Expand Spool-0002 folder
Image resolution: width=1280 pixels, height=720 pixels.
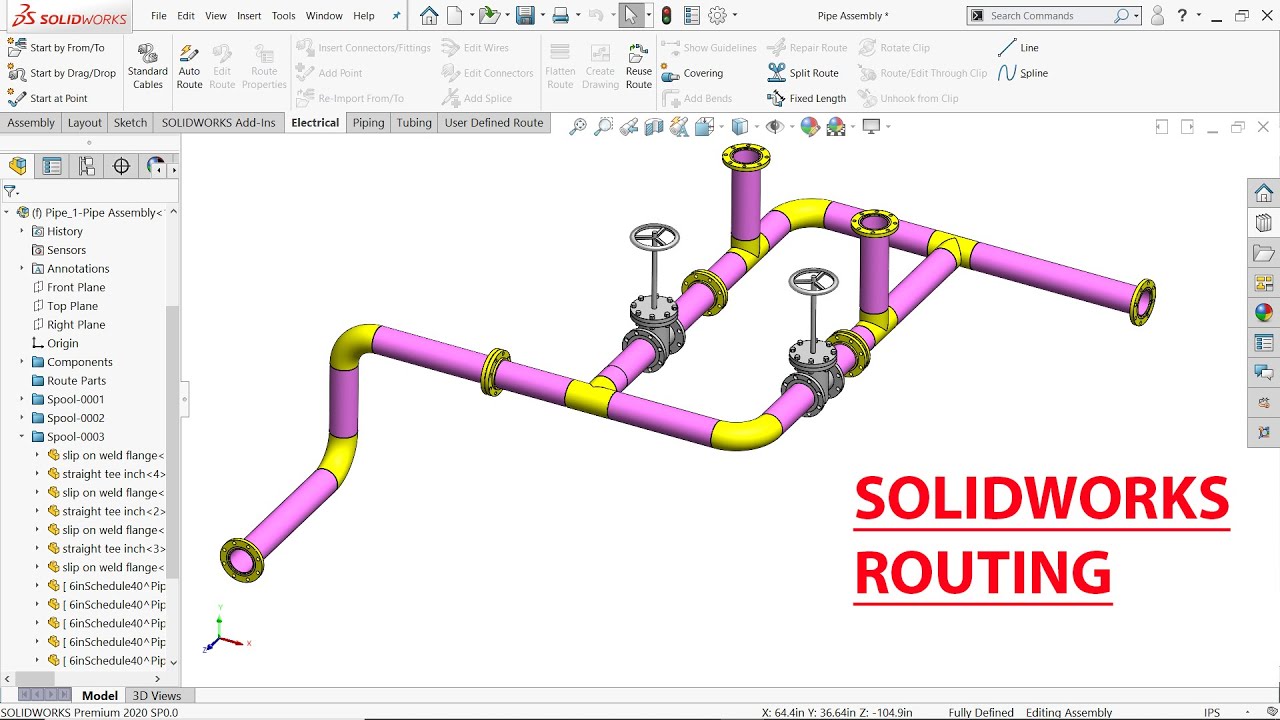click(21, 418)
